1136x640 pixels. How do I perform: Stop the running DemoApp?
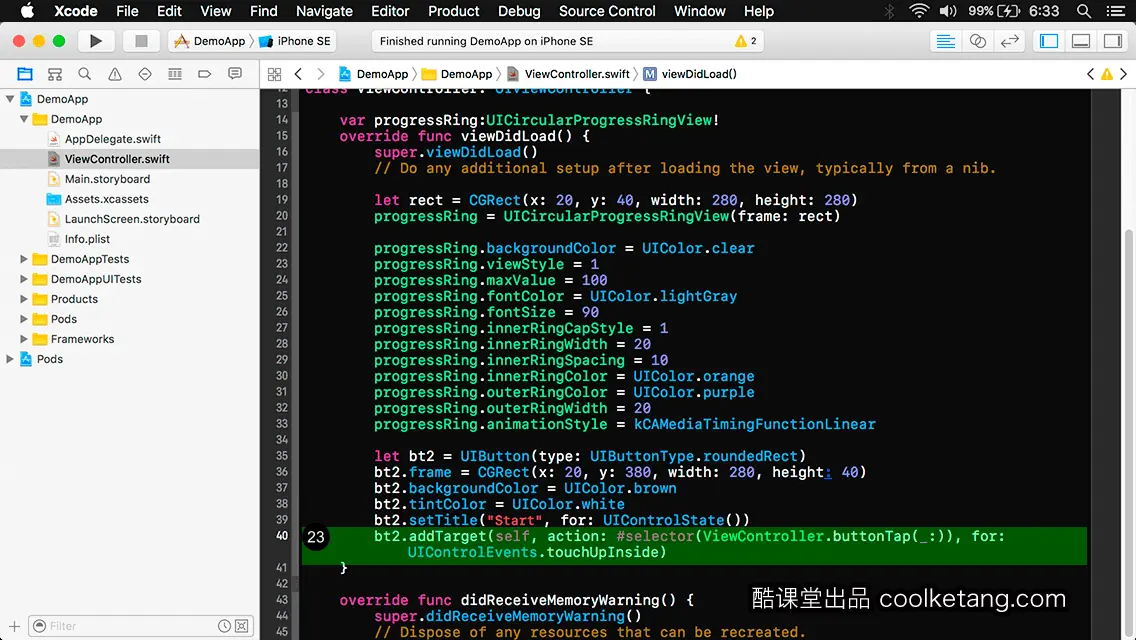(141, 41)
